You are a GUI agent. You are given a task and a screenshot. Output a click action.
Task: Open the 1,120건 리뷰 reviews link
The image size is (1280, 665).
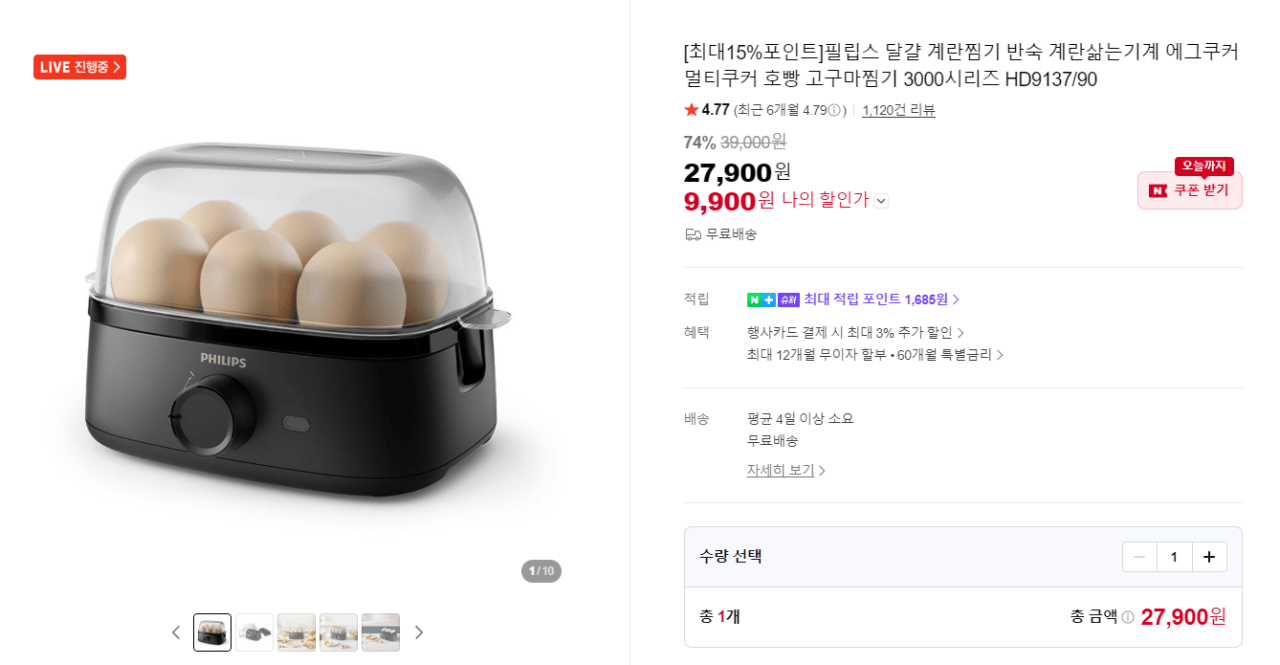coord(898,109)
